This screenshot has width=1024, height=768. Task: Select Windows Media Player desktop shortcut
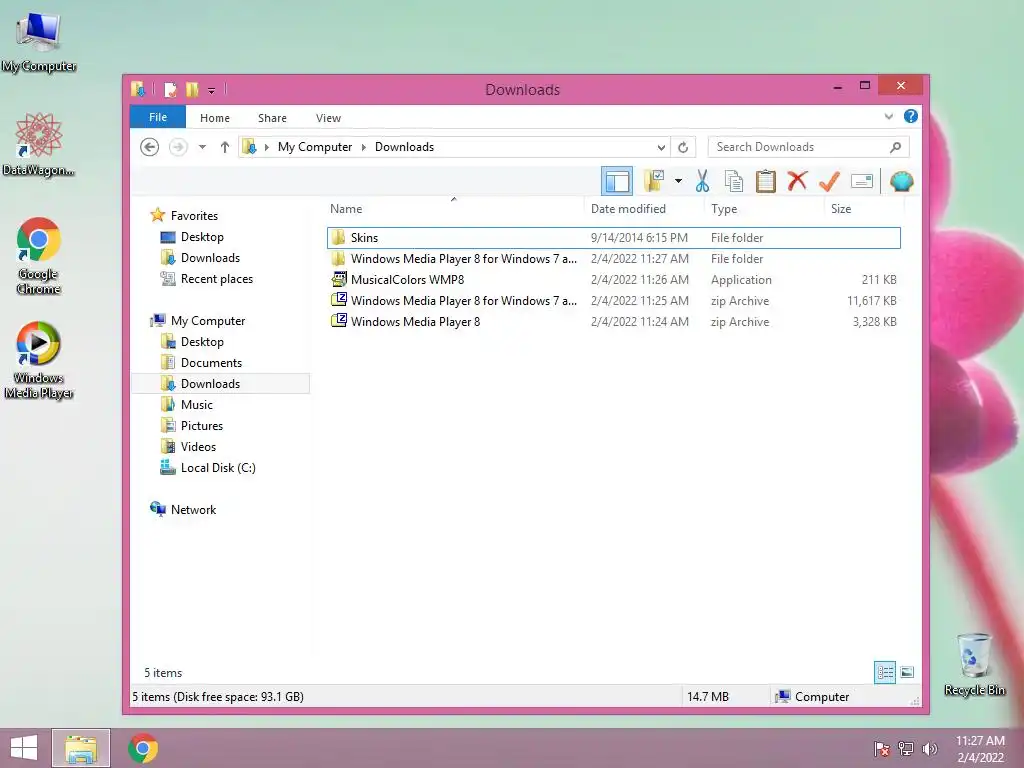coord(39,360)
